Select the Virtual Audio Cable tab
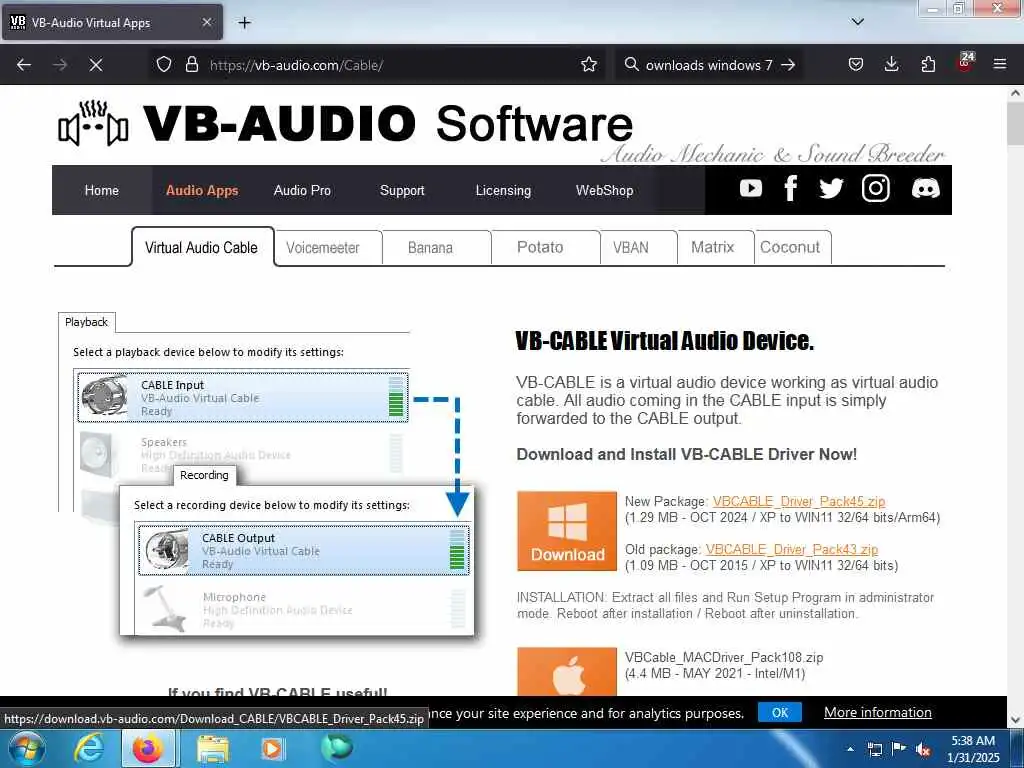The width and height of the screenshot is (1024, 768). click(x=202, y=248)
